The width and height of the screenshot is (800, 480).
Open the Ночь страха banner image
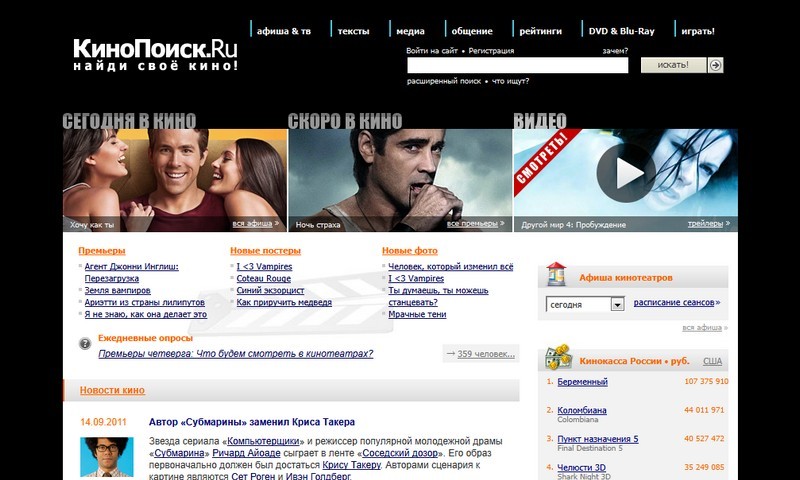point(400,180)
